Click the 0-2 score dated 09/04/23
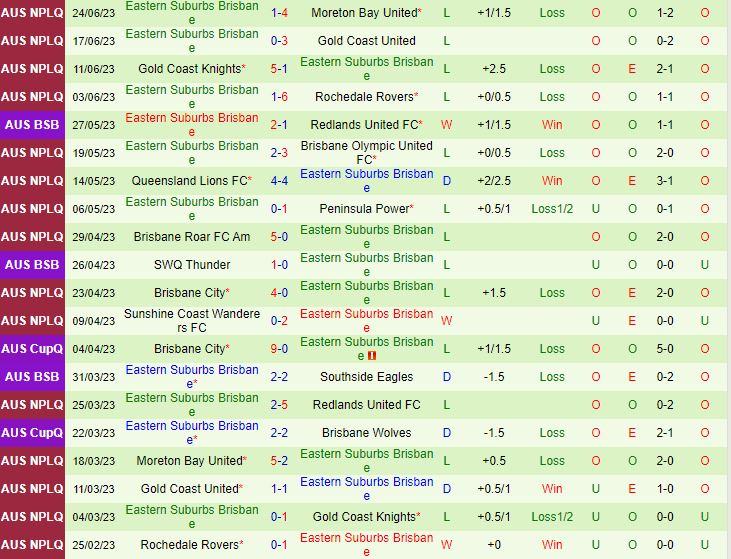Viewport: 731px width, 559px height. point(279,321)
